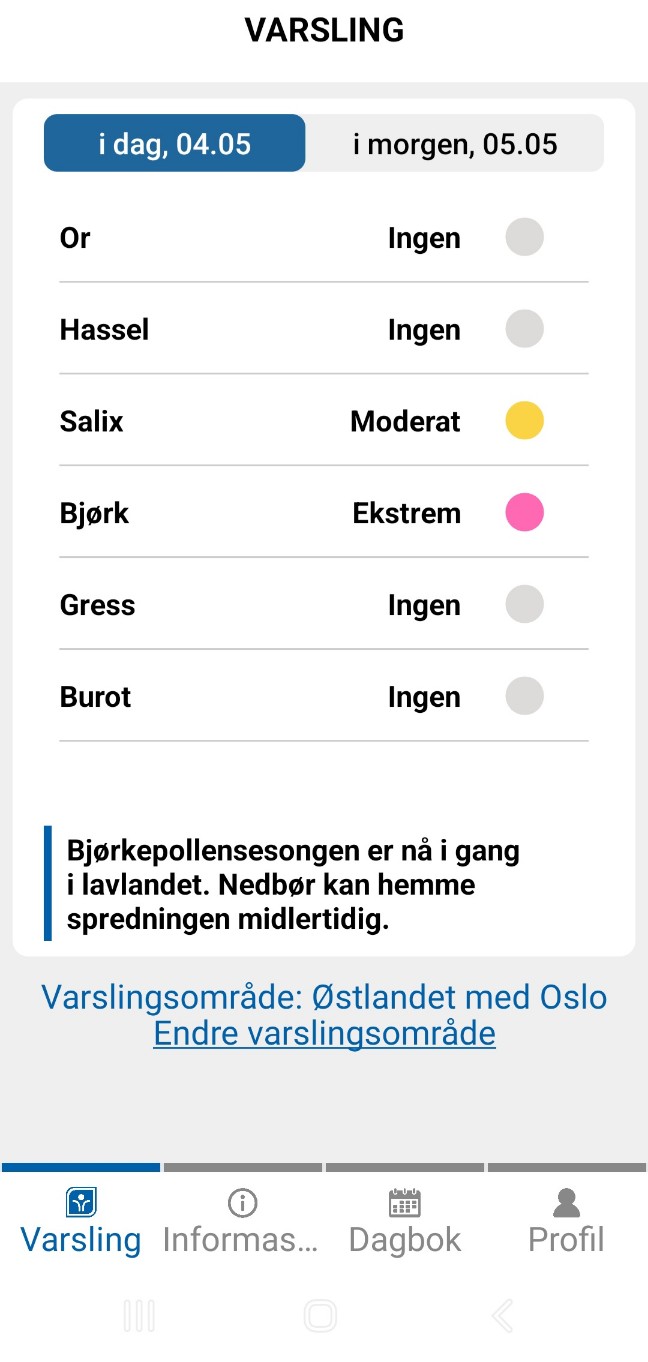Tap the yellow Salix pollen level dot
The image size is (648, 1362).
(524, 421)
